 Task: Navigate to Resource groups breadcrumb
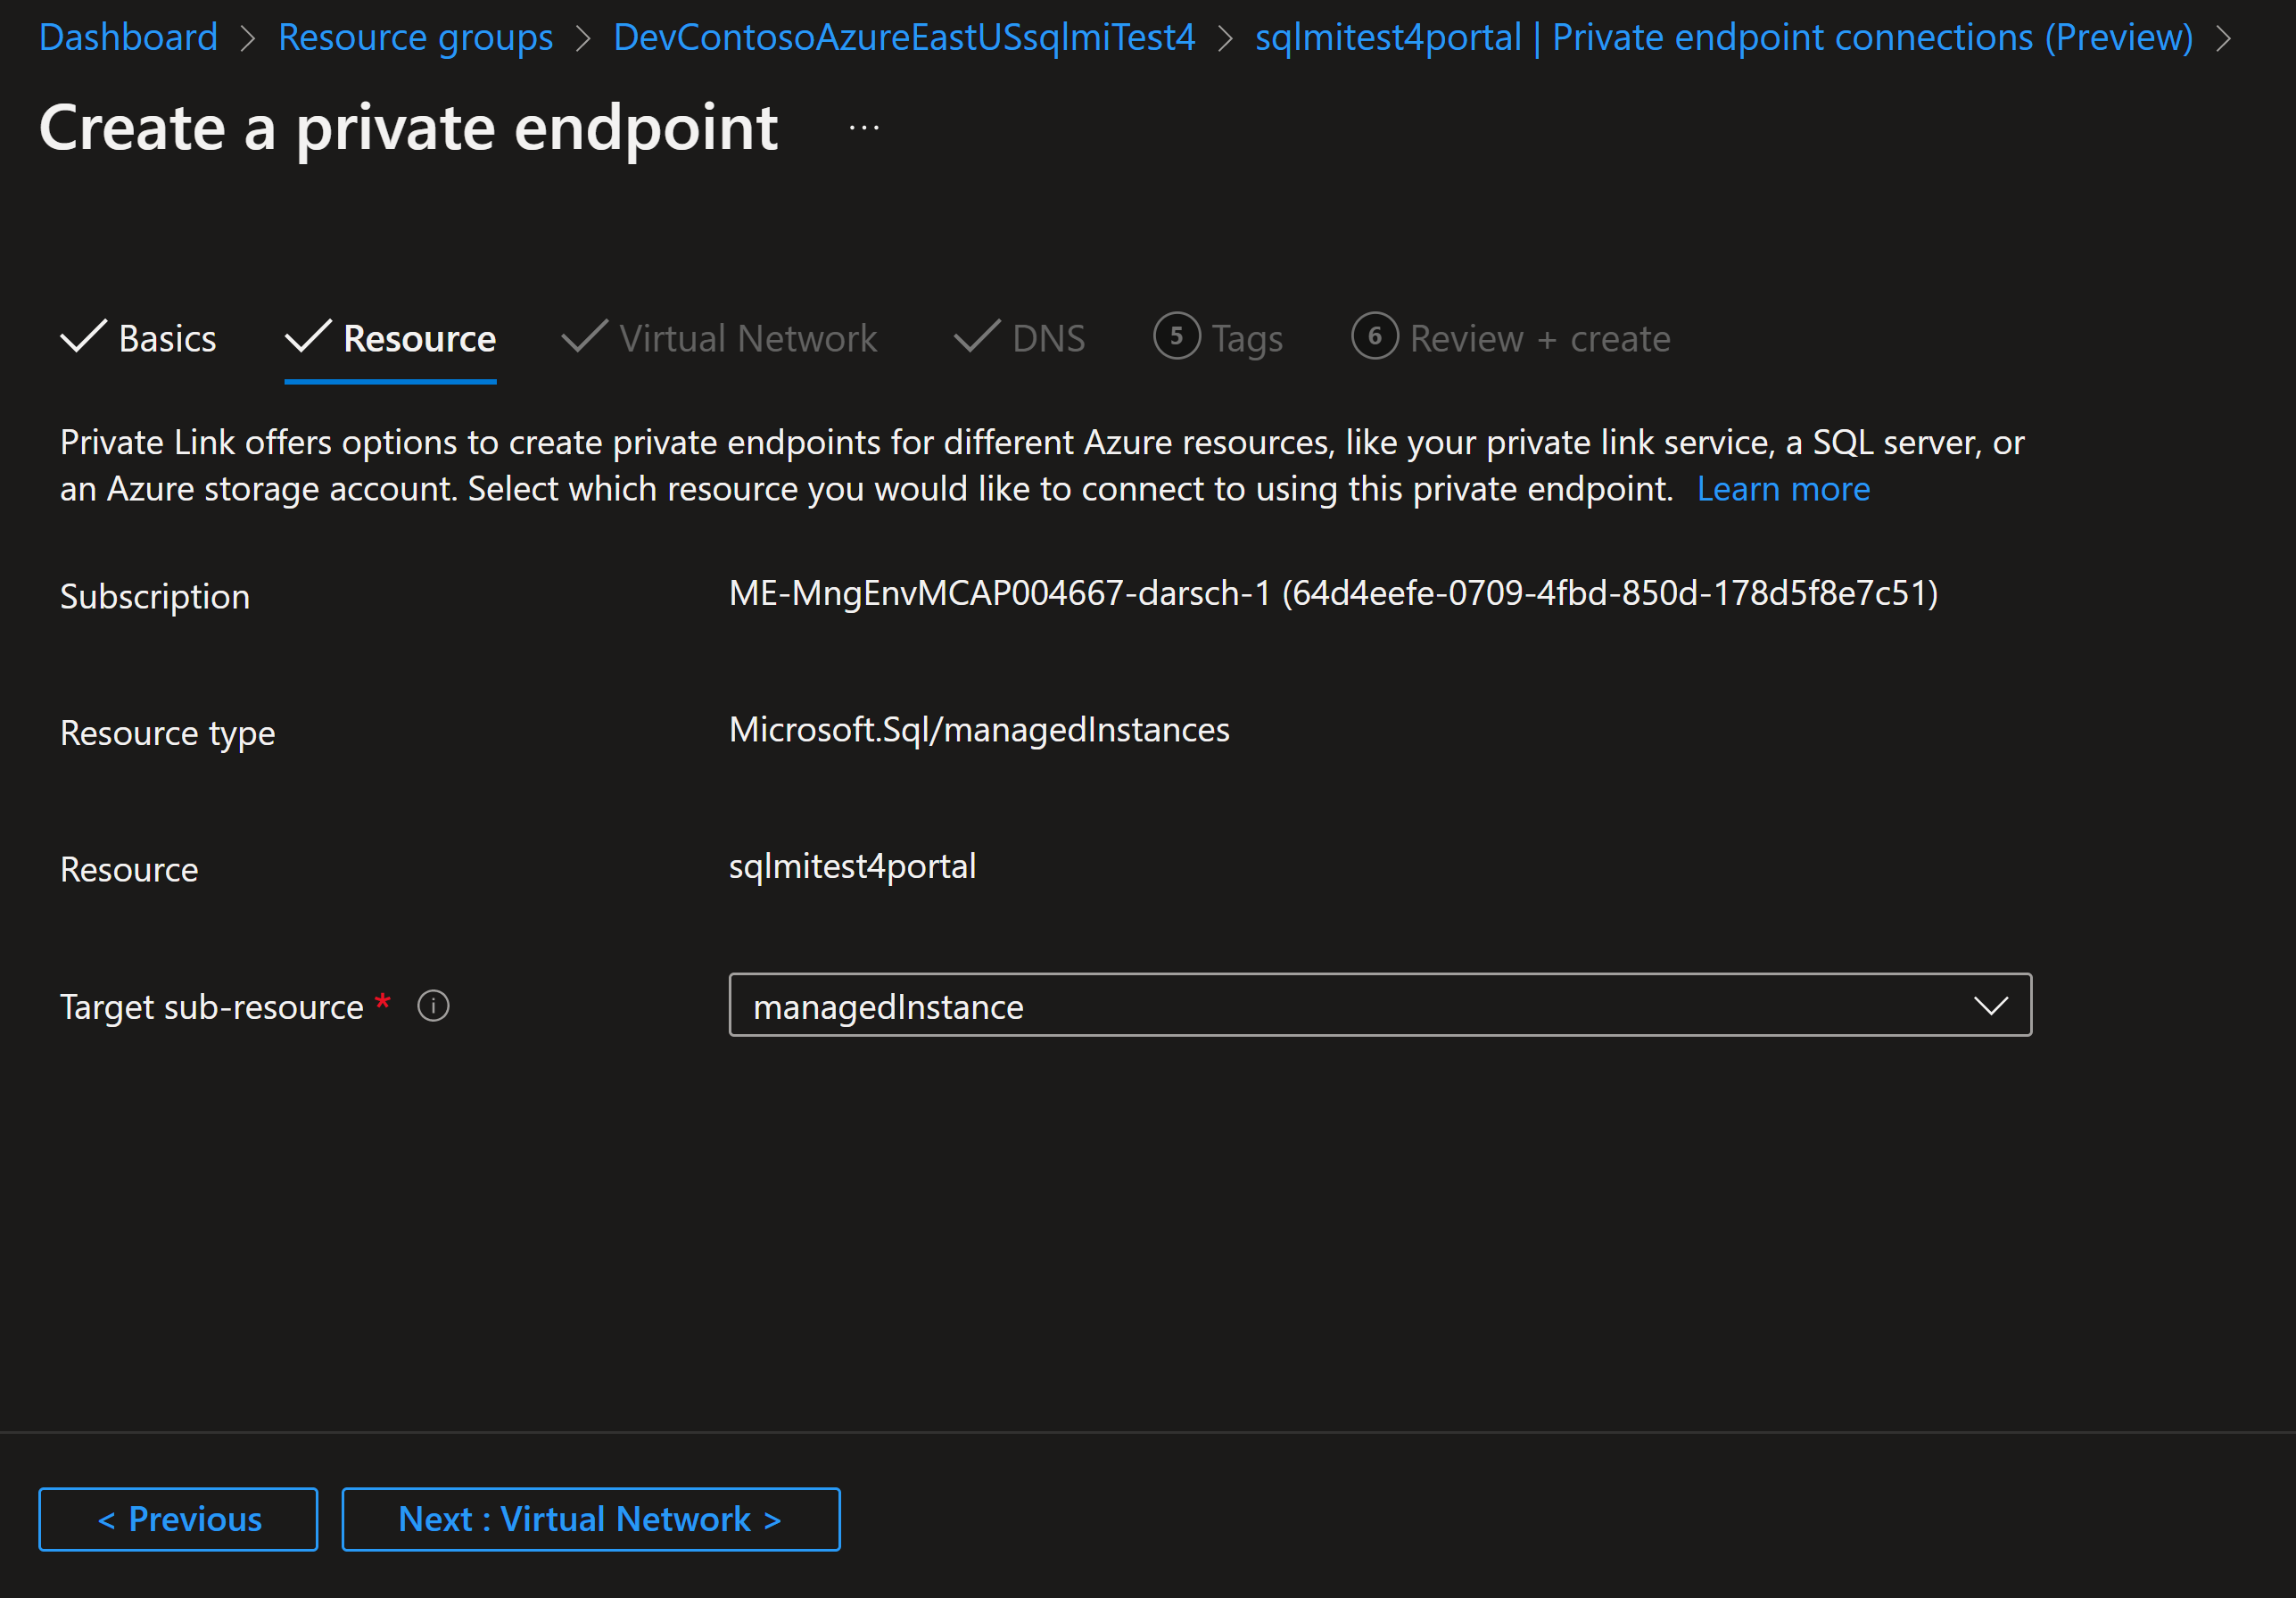coord(415,38)
